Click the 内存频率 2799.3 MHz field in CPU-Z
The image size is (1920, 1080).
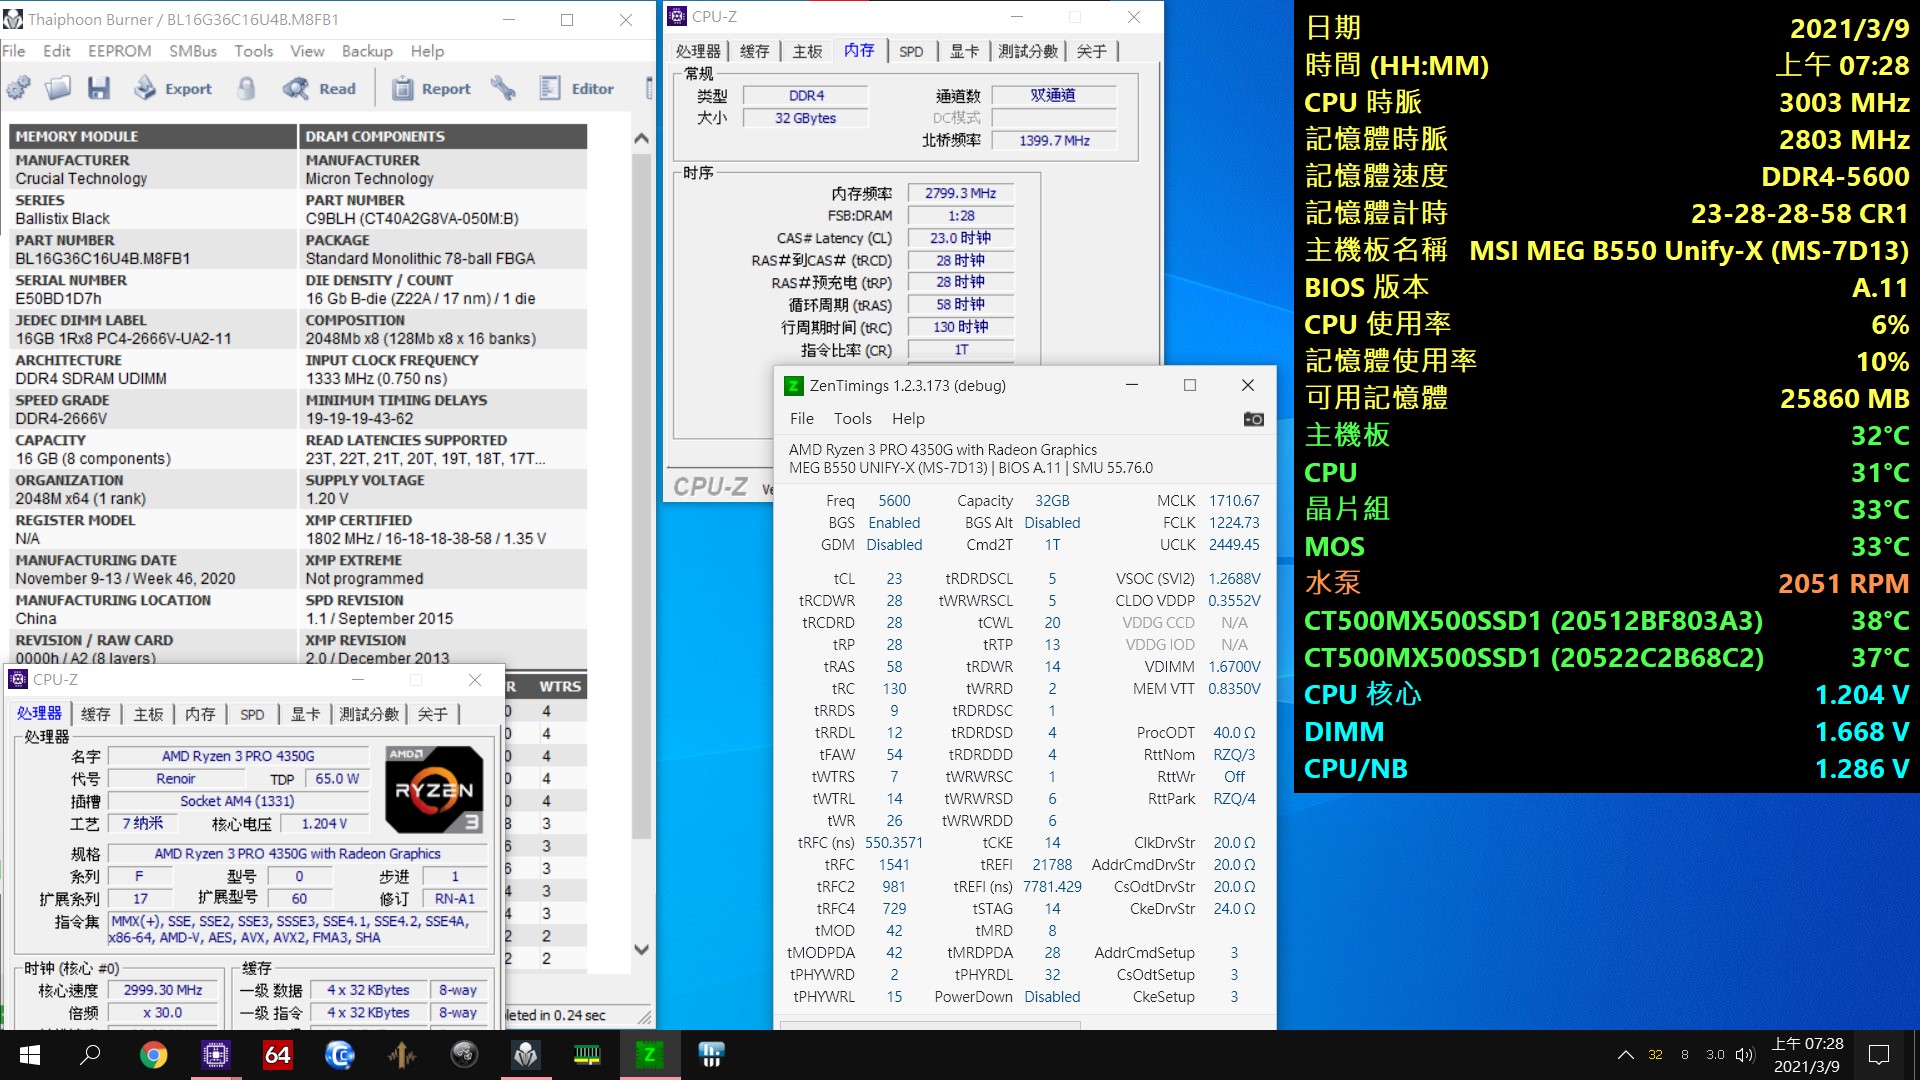(x=960, y=193)
